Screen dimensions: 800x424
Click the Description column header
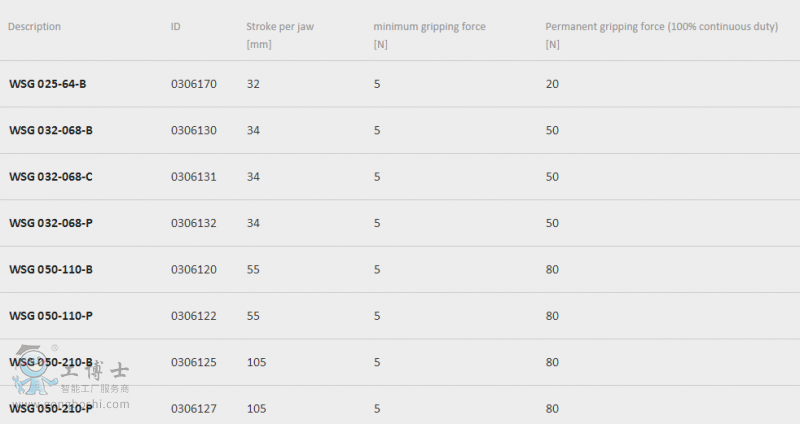click(34, 27)
